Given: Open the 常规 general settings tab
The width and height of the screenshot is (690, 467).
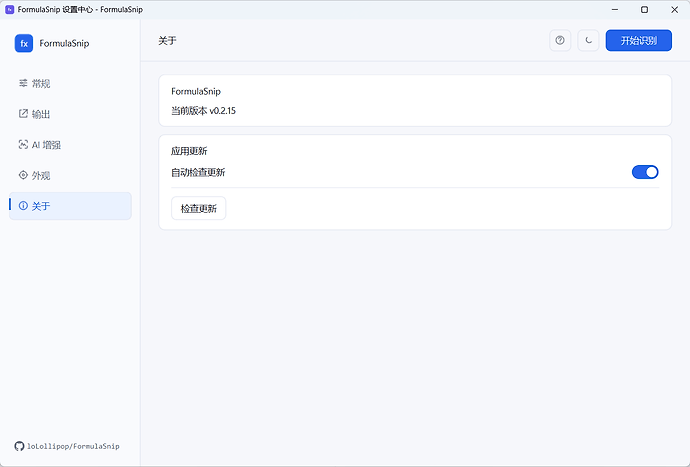Looking at the screenshot, I should (x=70, y=83).
